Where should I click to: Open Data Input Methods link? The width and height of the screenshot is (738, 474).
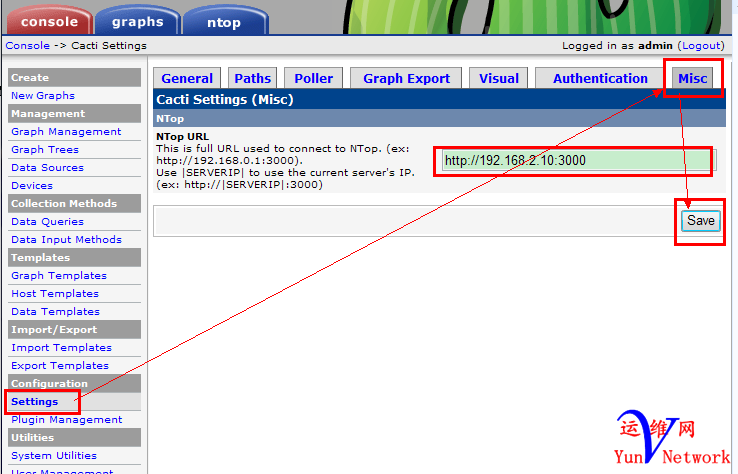click(66, 240)
